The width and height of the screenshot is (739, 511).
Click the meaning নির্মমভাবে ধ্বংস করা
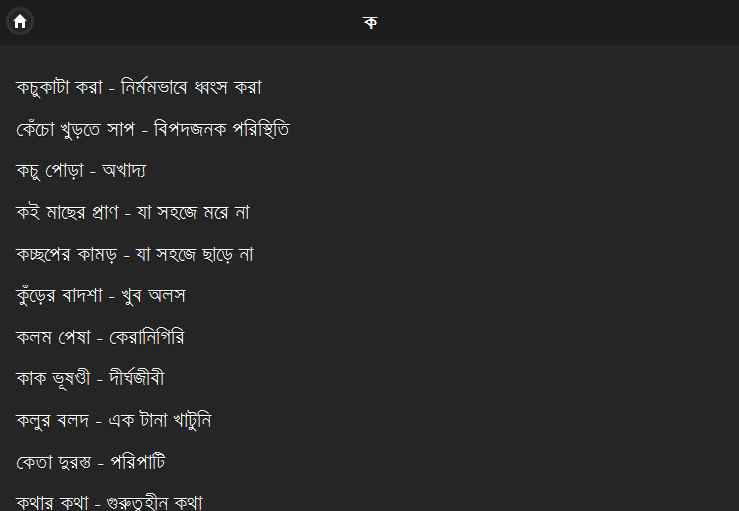(191, 88)
